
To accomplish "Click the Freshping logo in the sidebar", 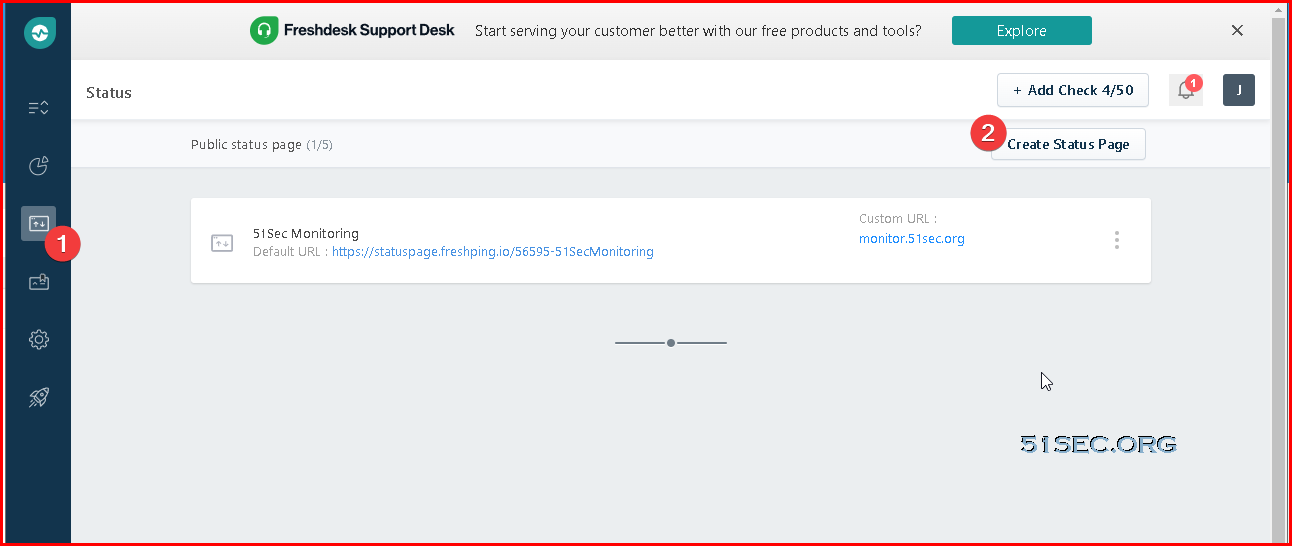I will [39, 33].
